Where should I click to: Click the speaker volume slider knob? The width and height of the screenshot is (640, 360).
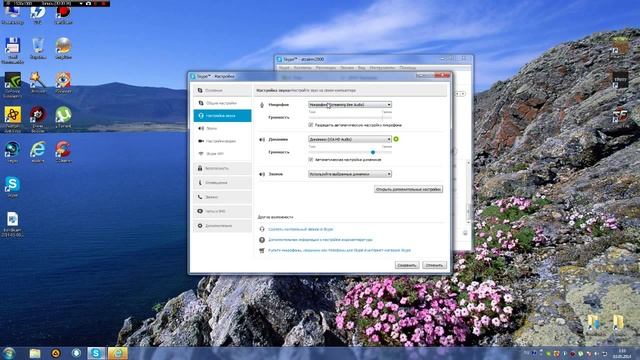(373, 152)
